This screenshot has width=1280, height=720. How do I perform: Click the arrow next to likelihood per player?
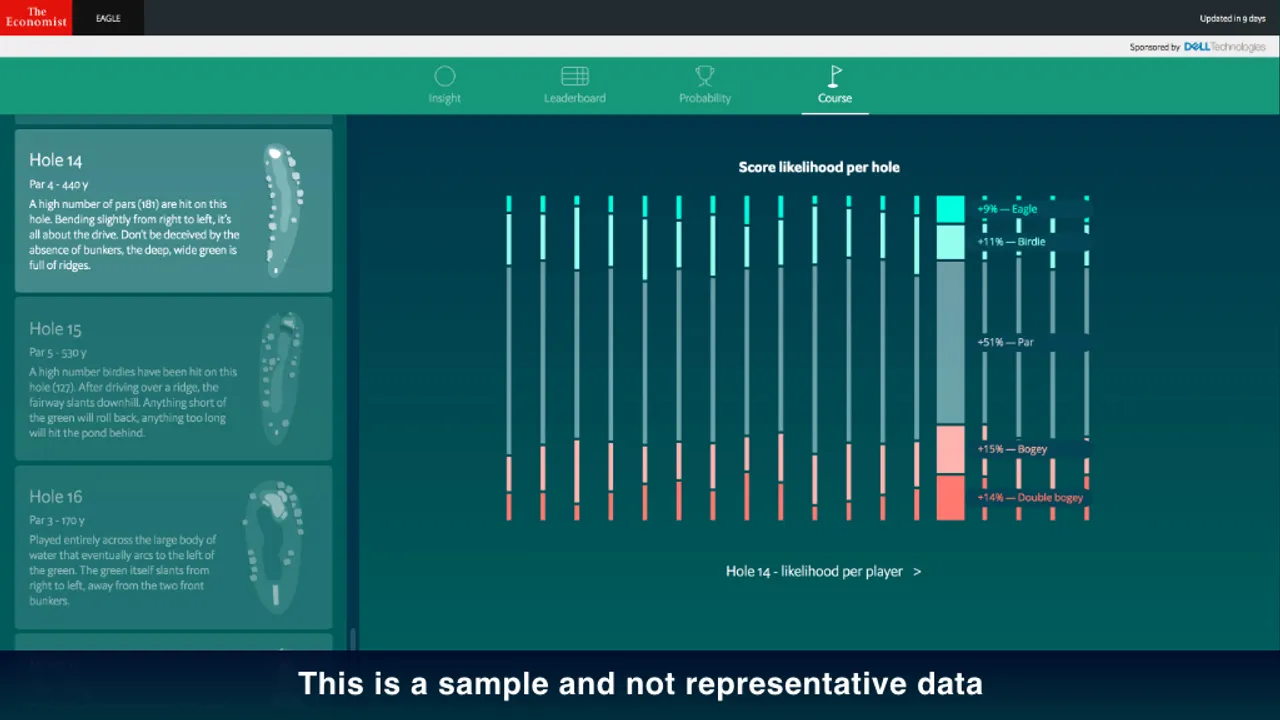(x=917, y=571)
